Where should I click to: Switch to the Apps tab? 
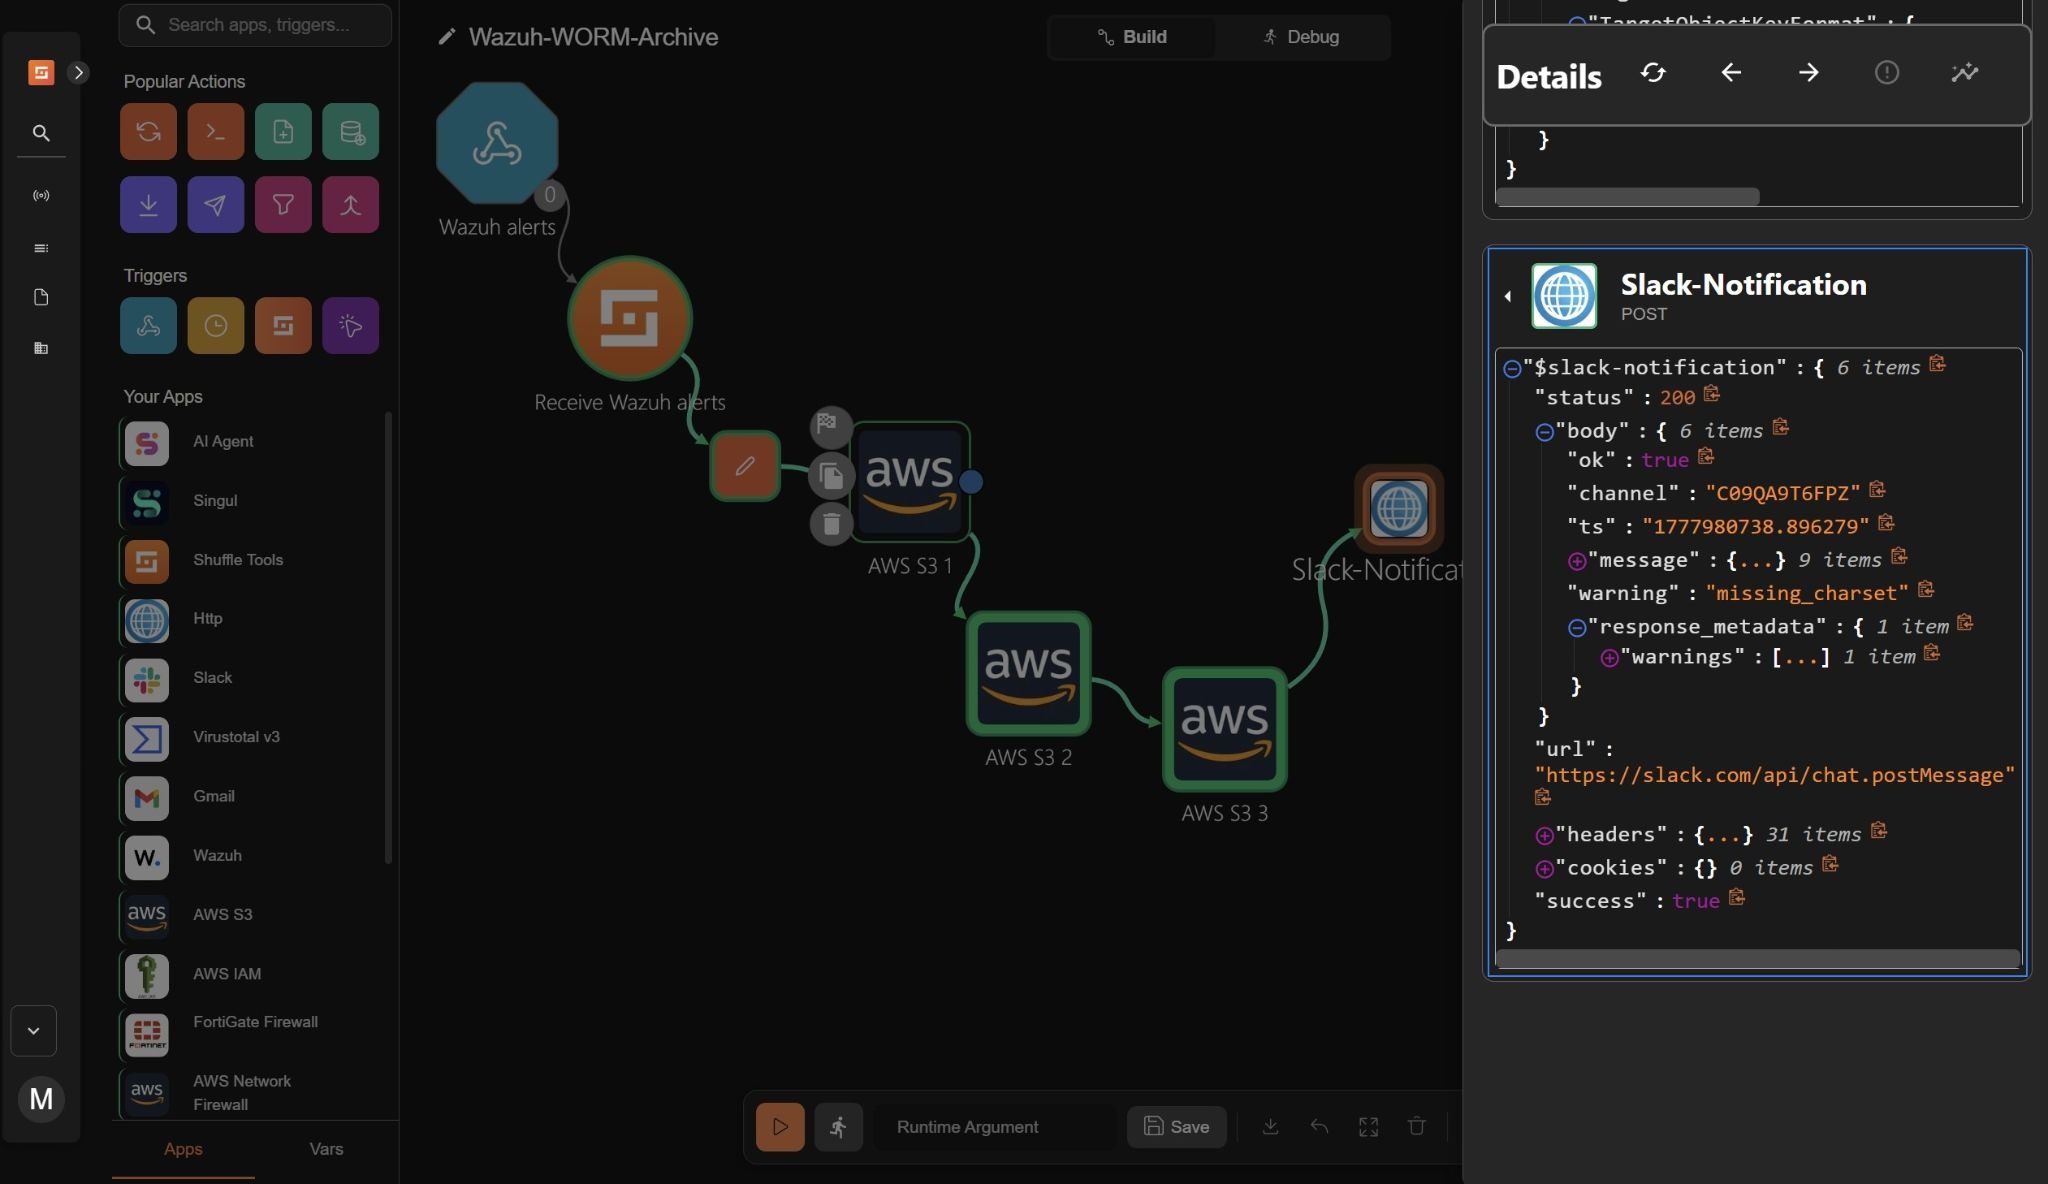tap(183, 1149)
